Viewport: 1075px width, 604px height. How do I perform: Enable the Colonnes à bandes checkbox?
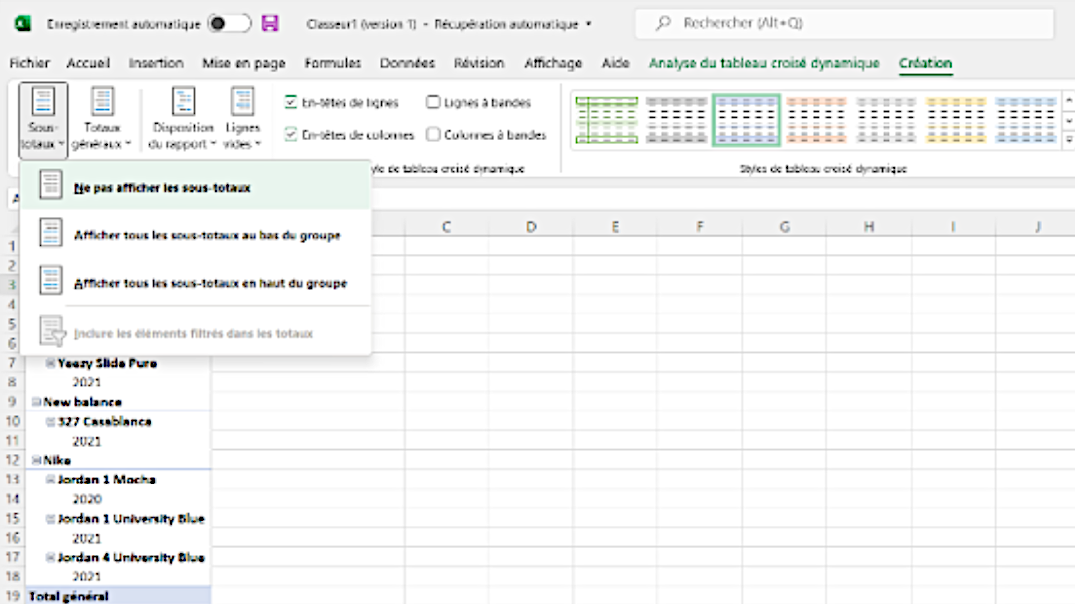pyautogui.click(x=433, y=134)
